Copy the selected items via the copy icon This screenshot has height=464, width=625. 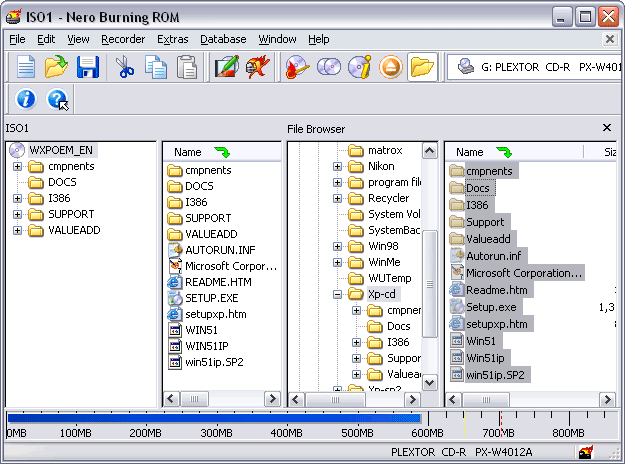click(156, 67)
